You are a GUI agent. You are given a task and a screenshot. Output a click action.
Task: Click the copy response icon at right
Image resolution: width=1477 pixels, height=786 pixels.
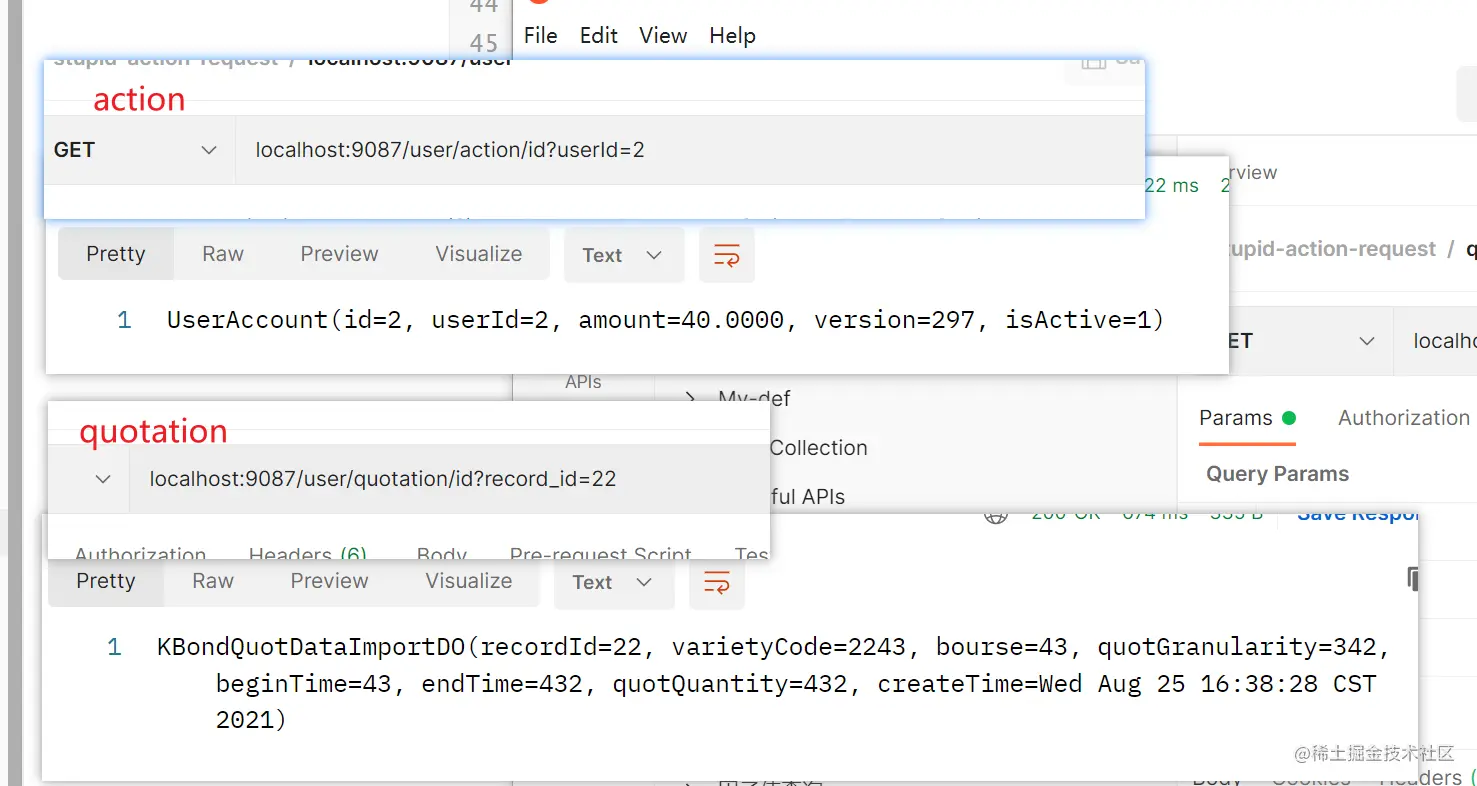coord(1413,579)
